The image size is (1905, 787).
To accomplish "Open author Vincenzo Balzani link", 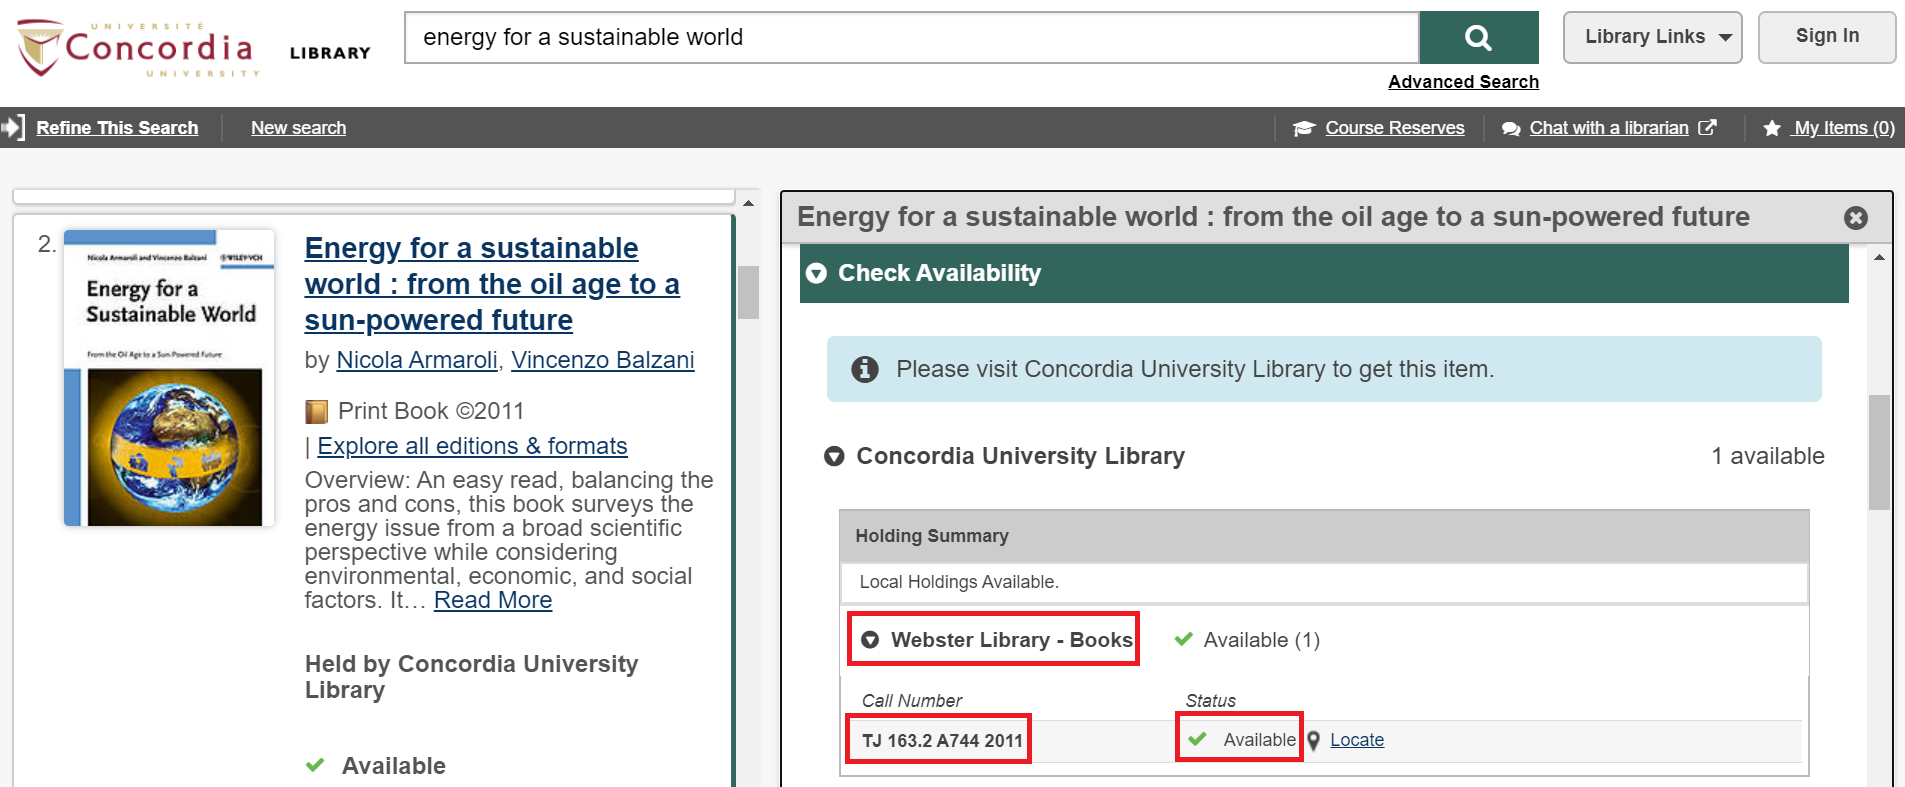I will (602, 360).
